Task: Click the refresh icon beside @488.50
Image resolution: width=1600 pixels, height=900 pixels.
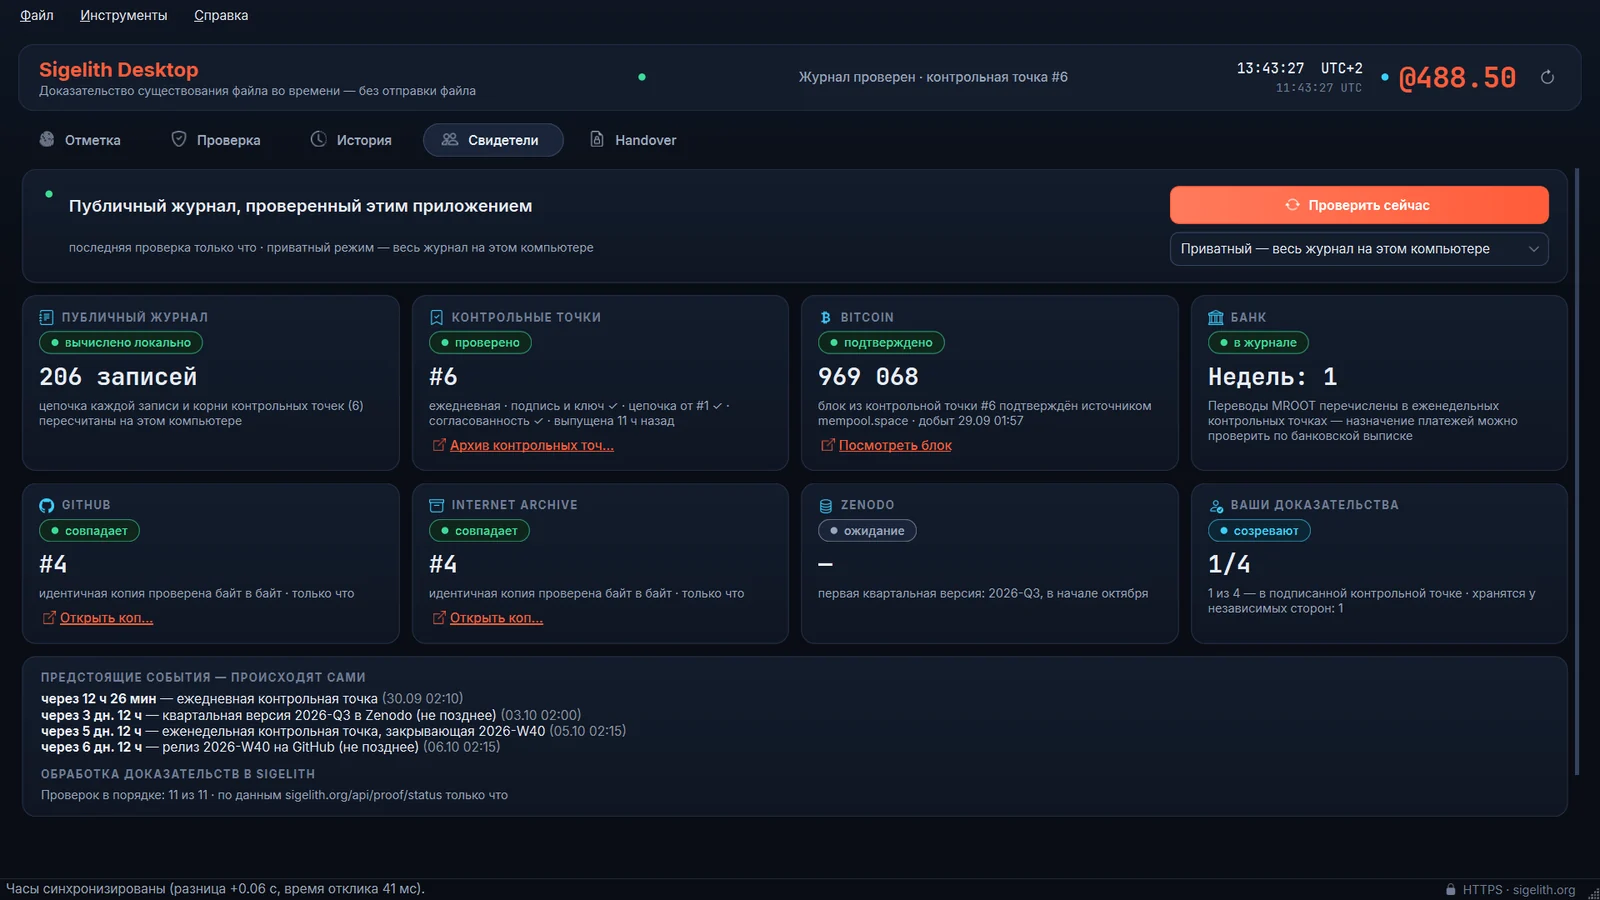Action: [x=1547, y=77]
